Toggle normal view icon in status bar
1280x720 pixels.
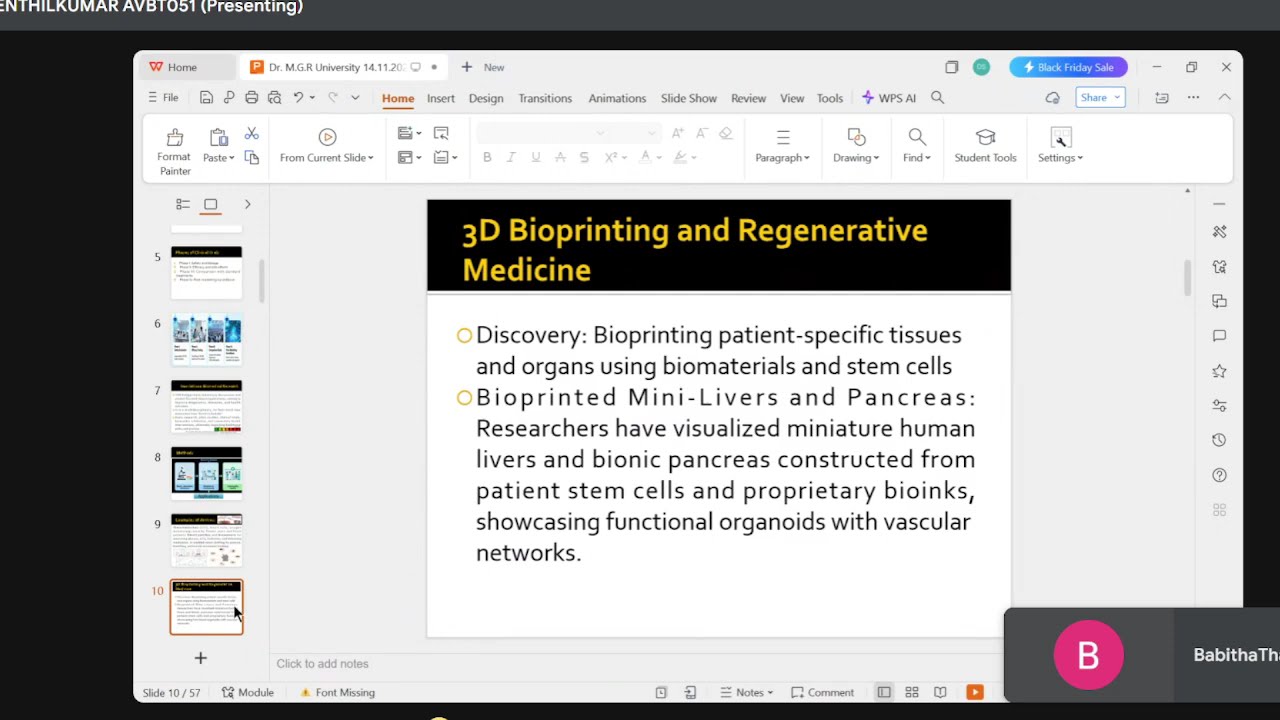click(884, 692)
